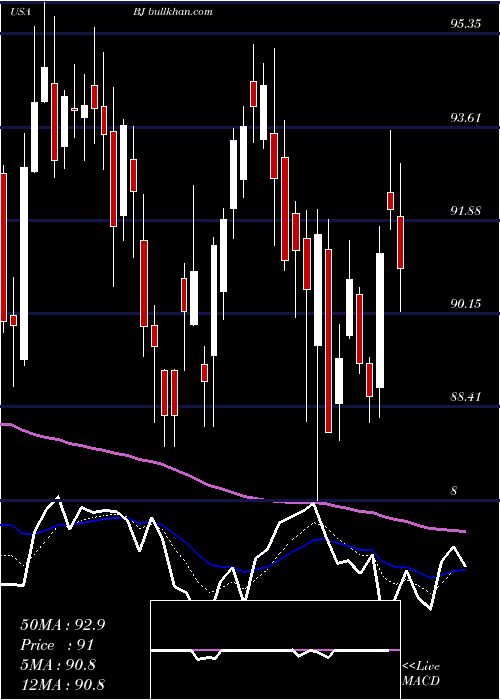Click the MACD inset panel

pyautogui.click(x=275, y=650)
